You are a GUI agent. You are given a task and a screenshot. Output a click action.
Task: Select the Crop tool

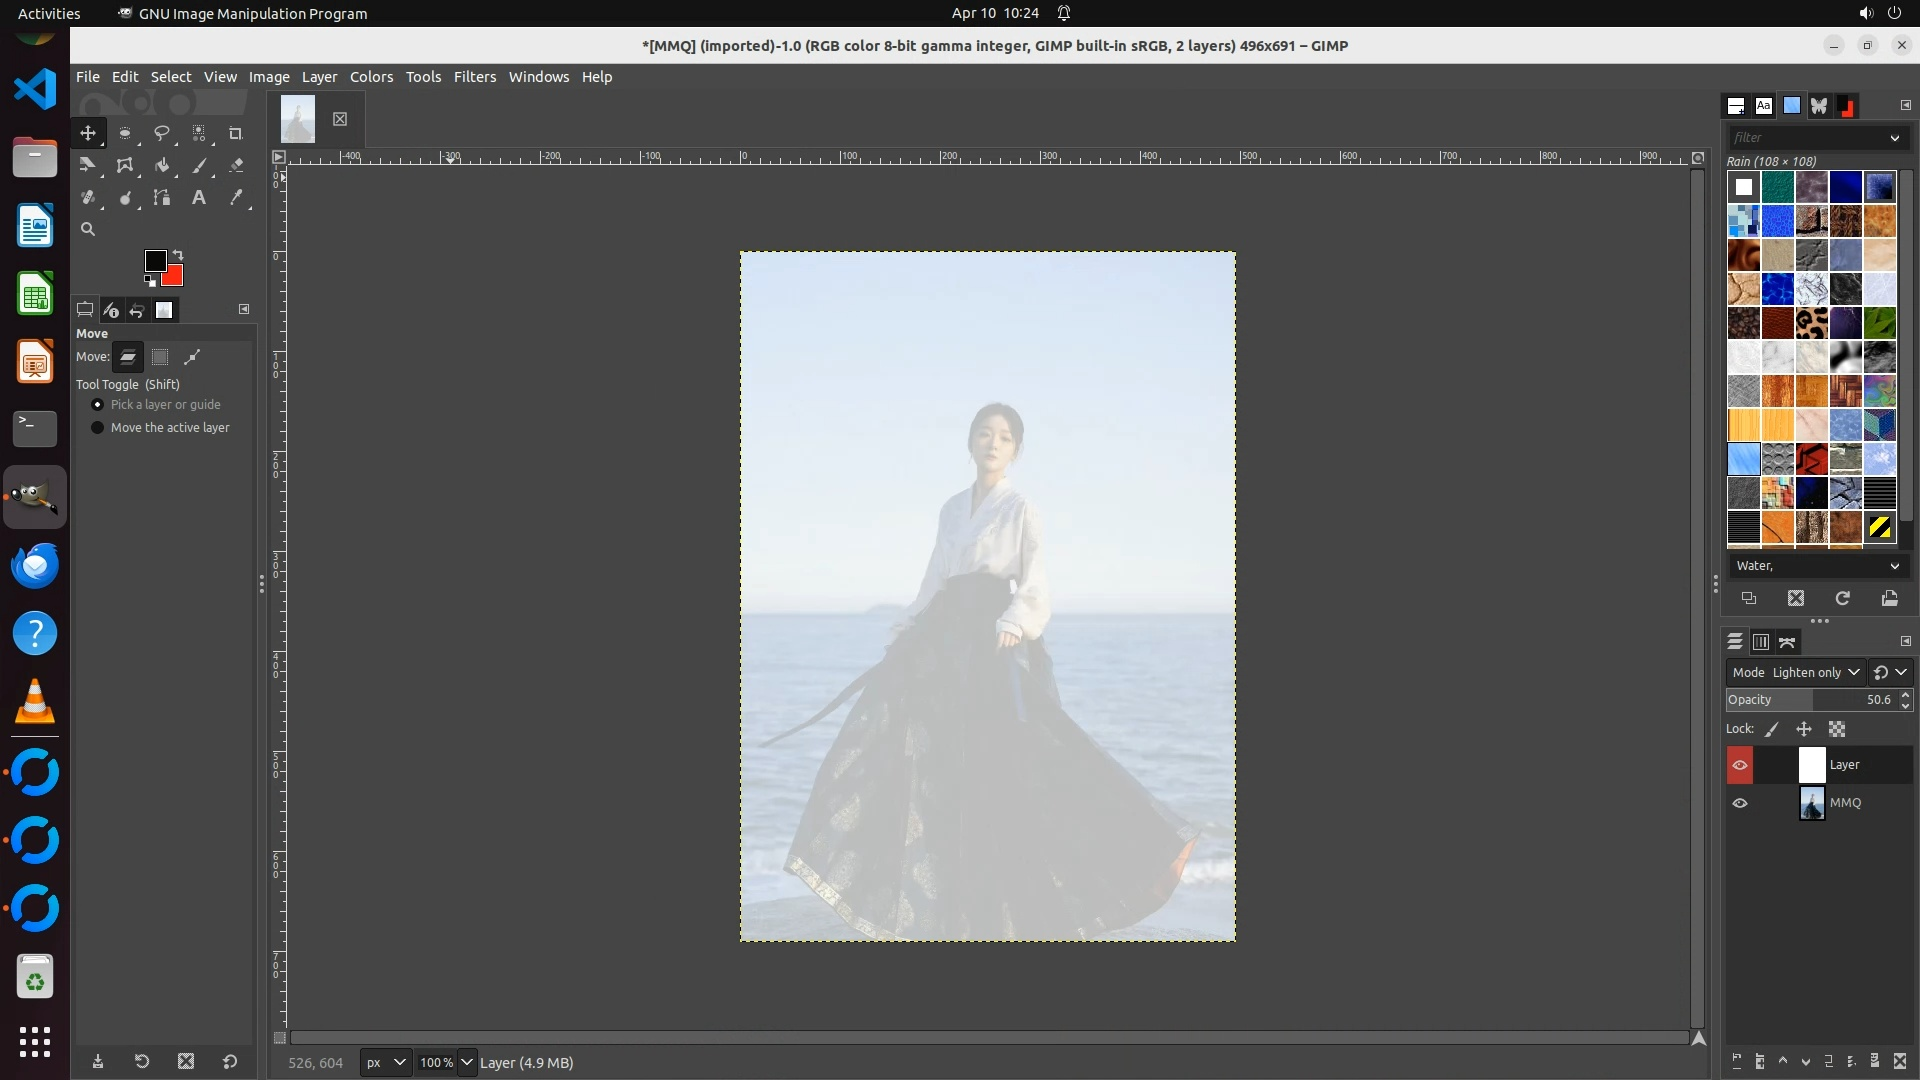(236, 133)
